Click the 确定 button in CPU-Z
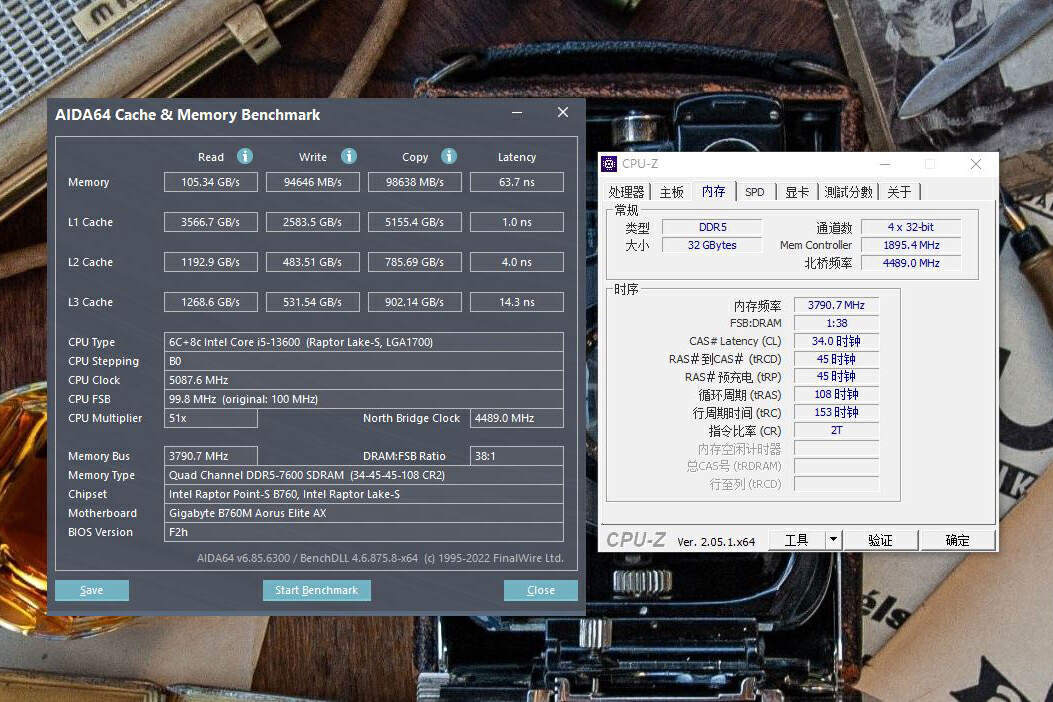The width and height of the screenshot is (1053, 702). point(958,539)
